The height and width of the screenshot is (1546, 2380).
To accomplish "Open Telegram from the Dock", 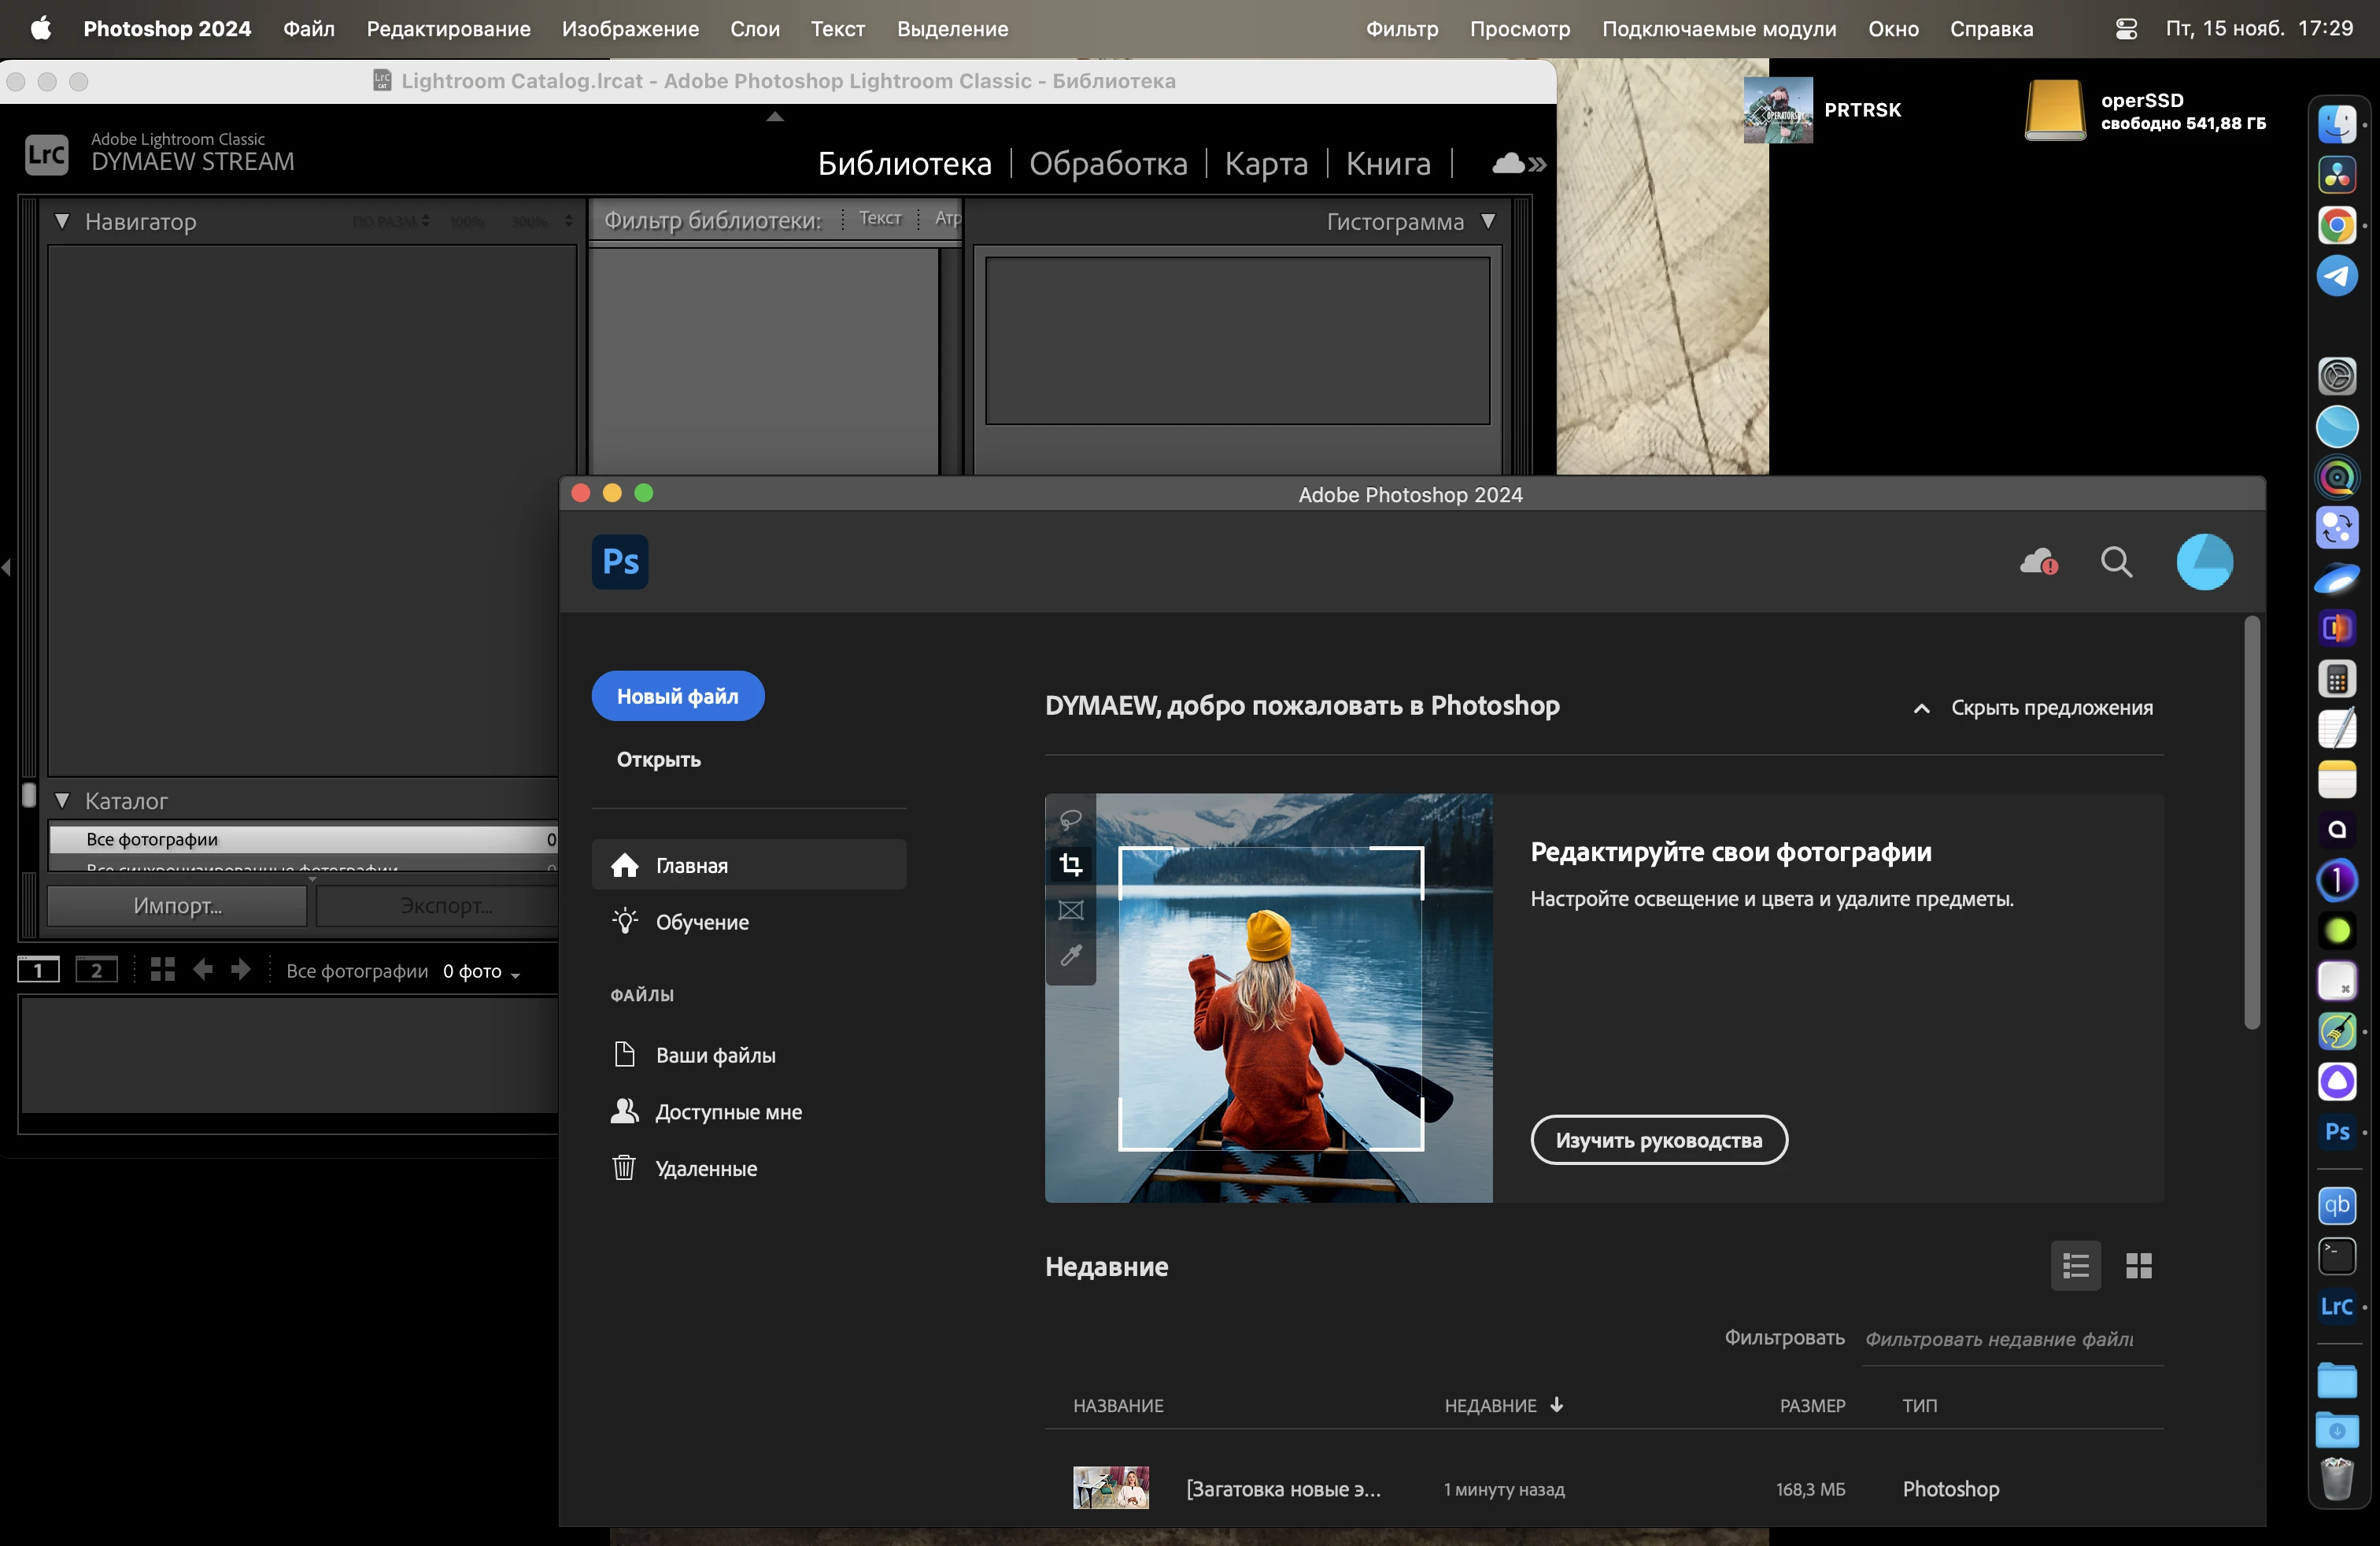I will point(2337,276).
